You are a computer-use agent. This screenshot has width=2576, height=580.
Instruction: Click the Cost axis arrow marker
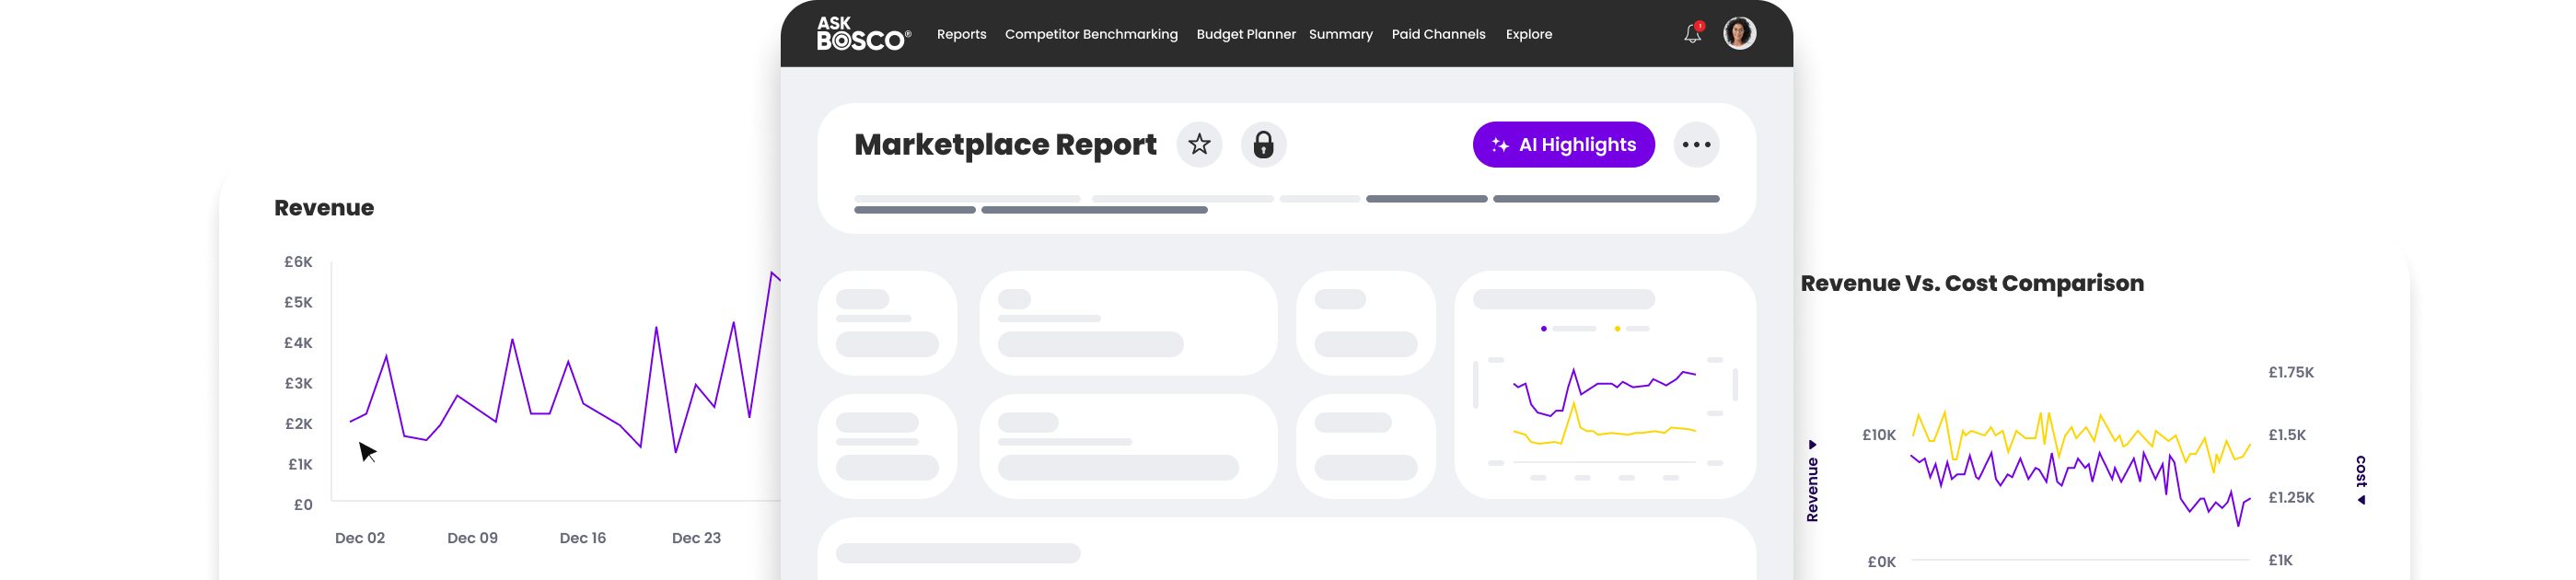pyautogui.click(x=2361, y=500)
